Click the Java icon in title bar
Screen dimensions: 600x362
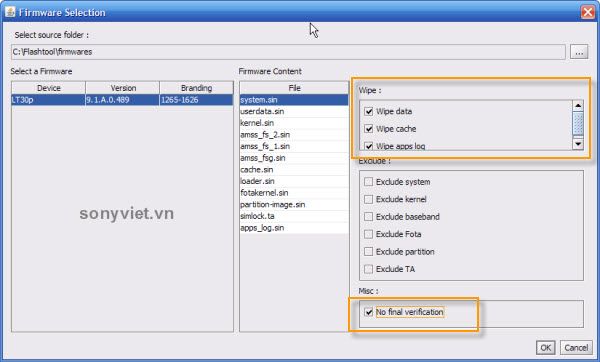pyautogui.click(x=10, y=12)
